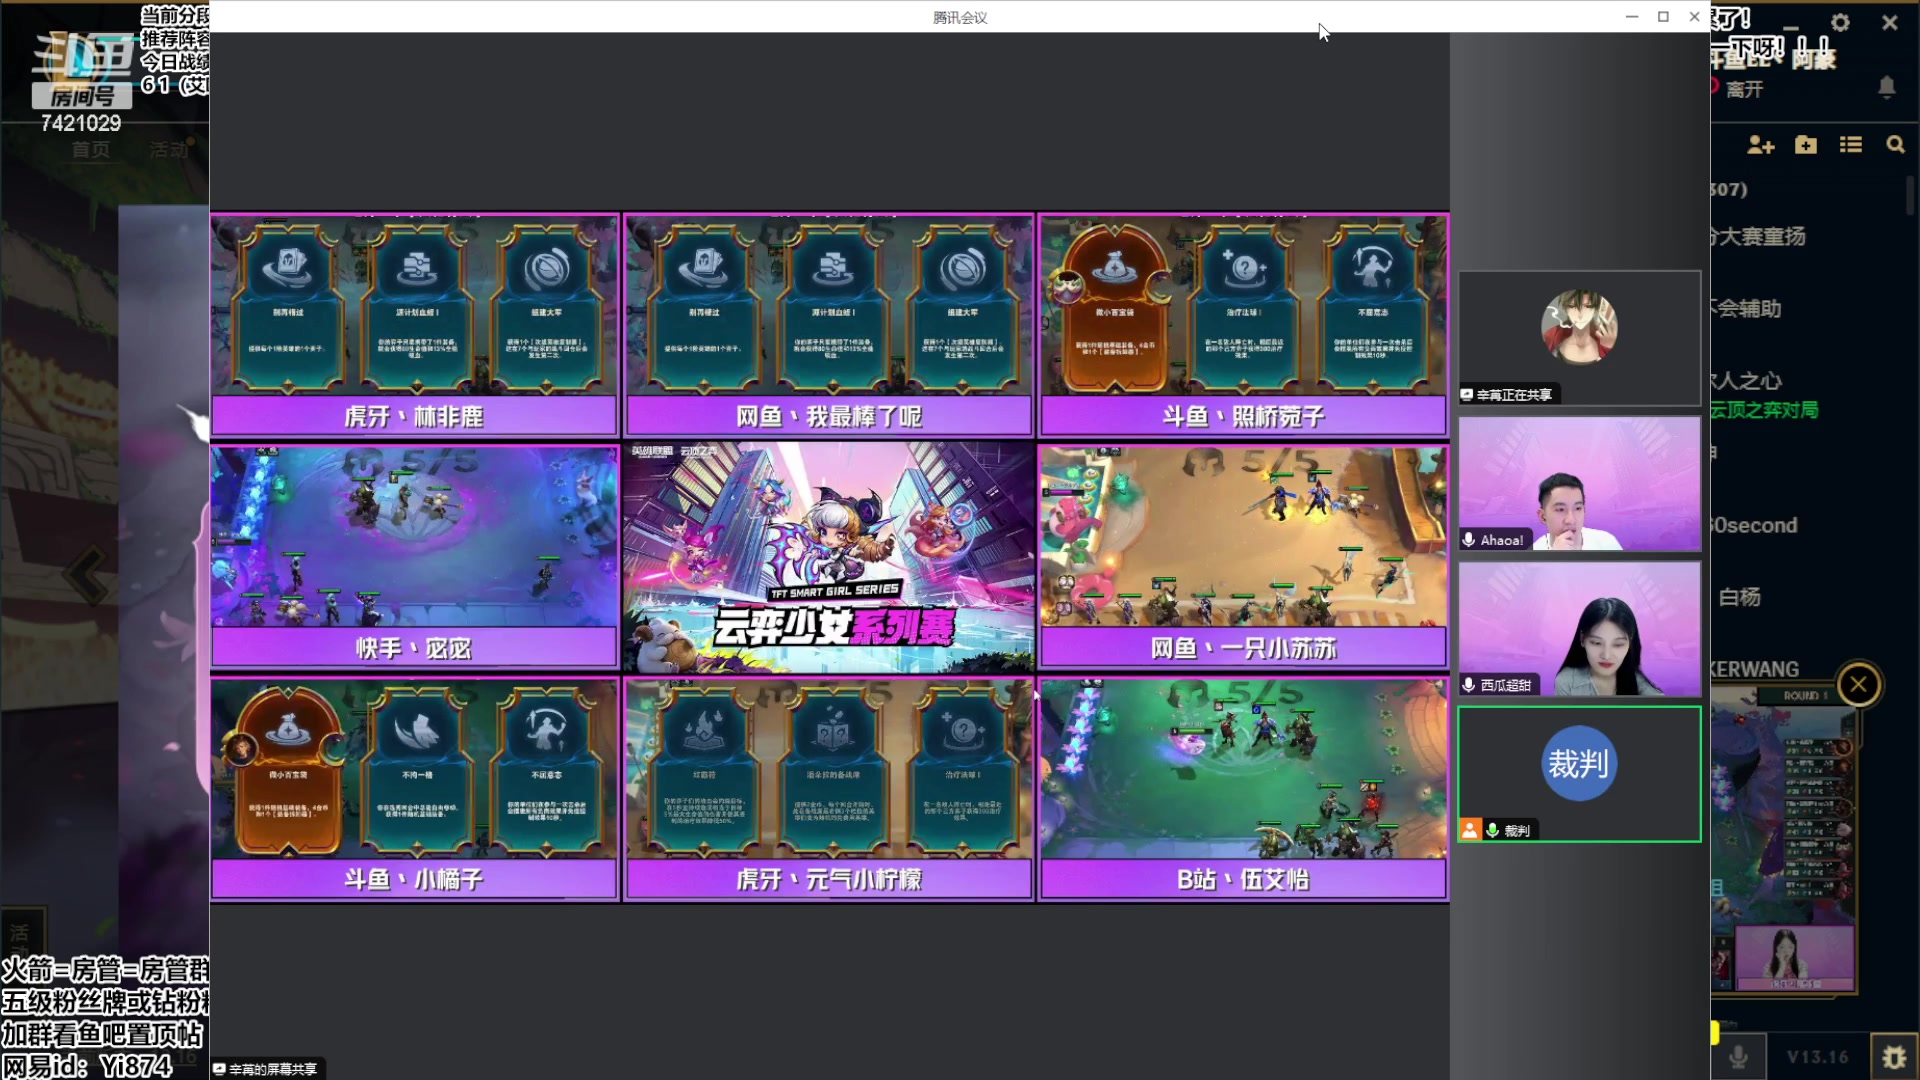The width and height of the screenshot is (1920, 1080).
Task: Click the friends search magnifier icon
Action: (x=1895, y=145)
